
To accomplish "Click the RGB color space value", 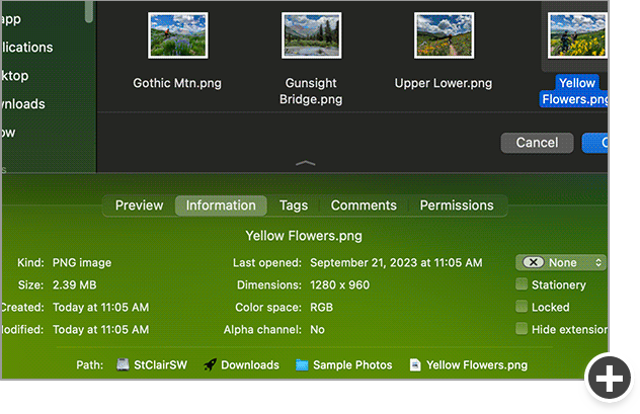I will (321, 307).
